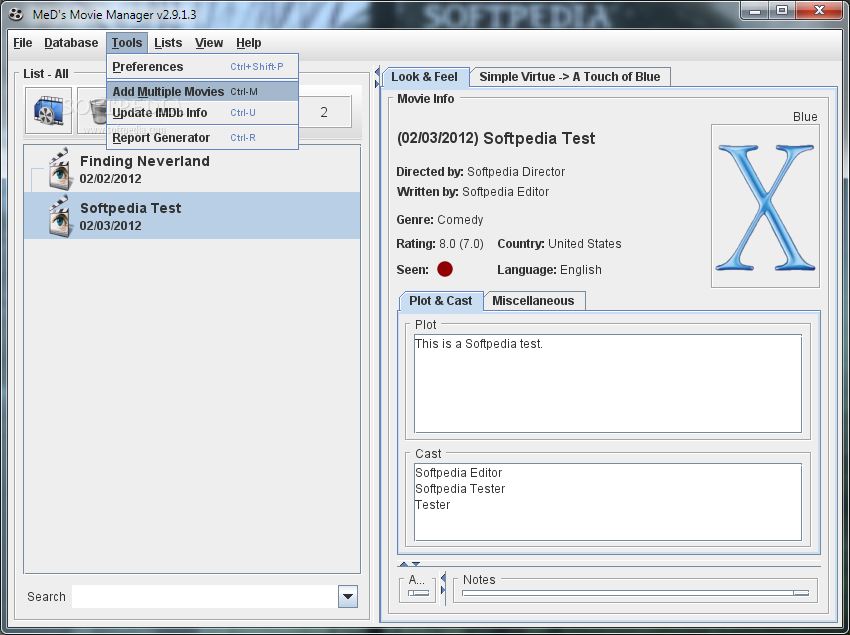Choose Add Multiple Movies menu entry
The height and width of the screenshot is (635, 850).
[202, 91]
